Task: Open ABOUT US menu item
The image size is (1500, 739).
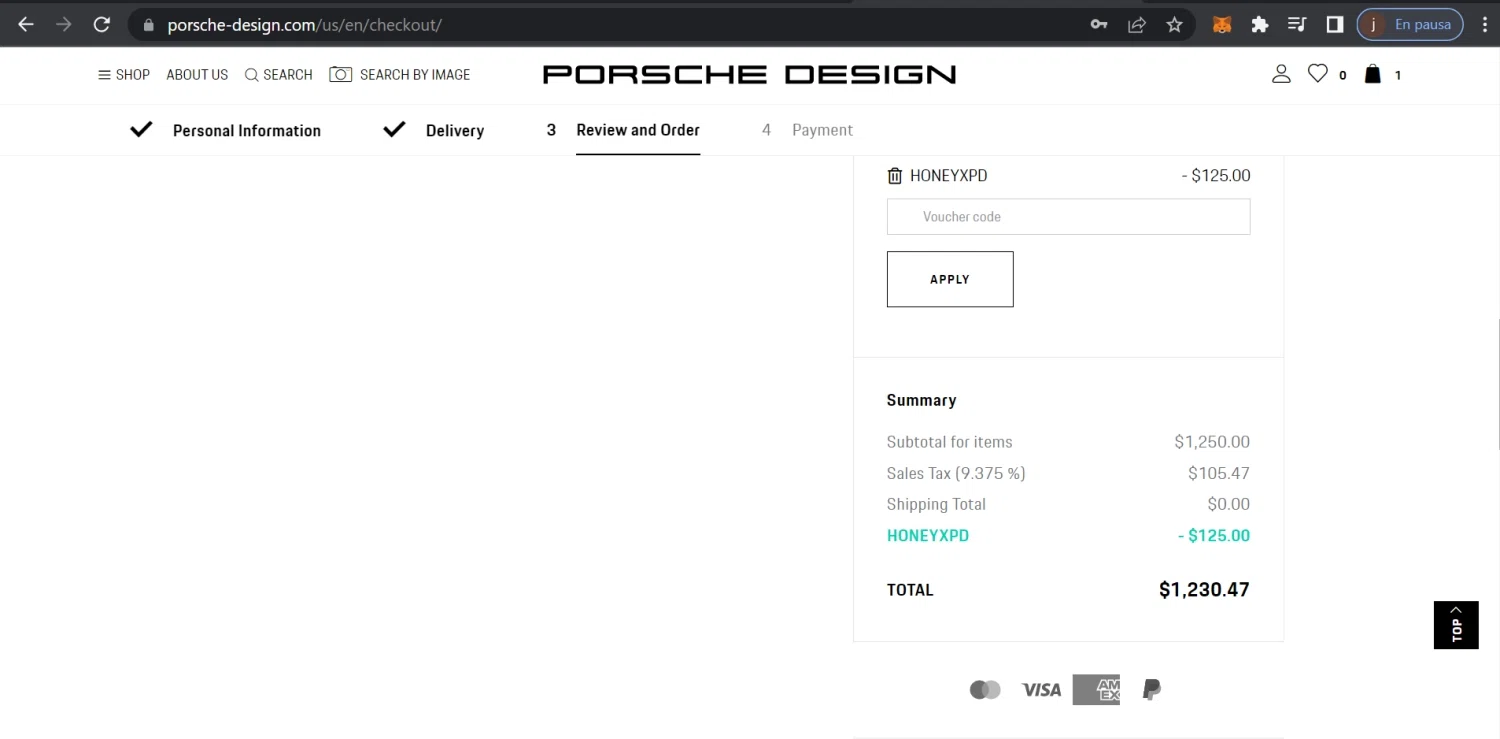Action: 197,75
